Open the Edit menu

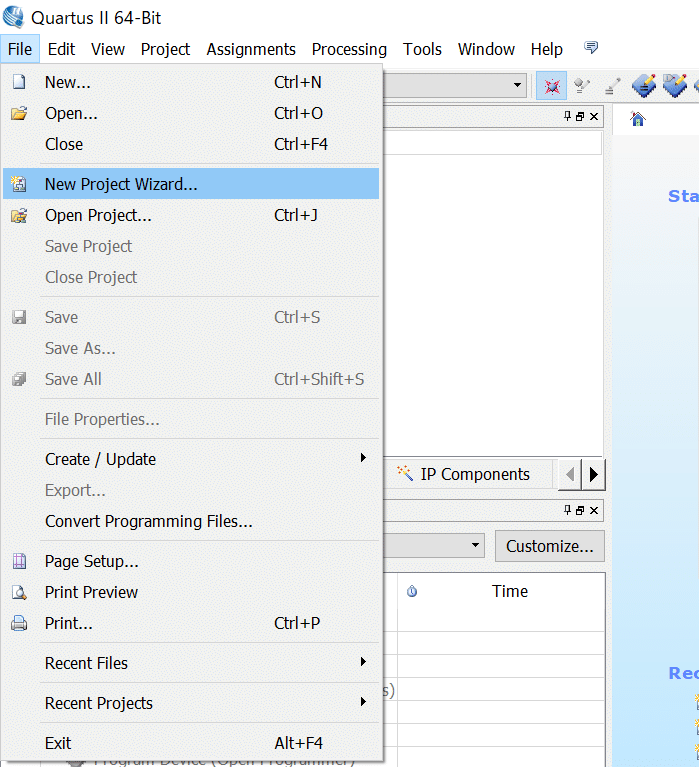[x=61, y=49]
